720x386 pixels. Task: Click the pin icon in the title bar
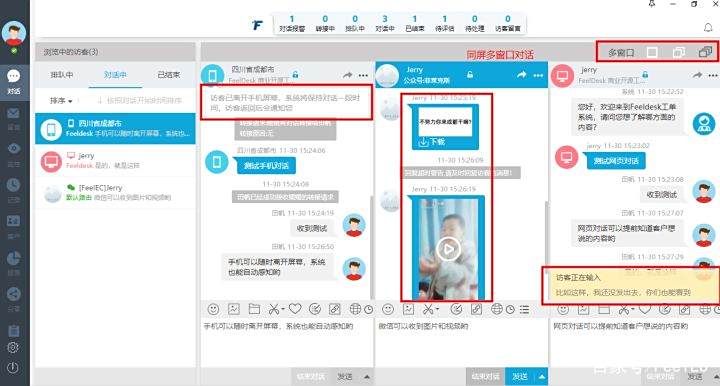tap(652, 4)
